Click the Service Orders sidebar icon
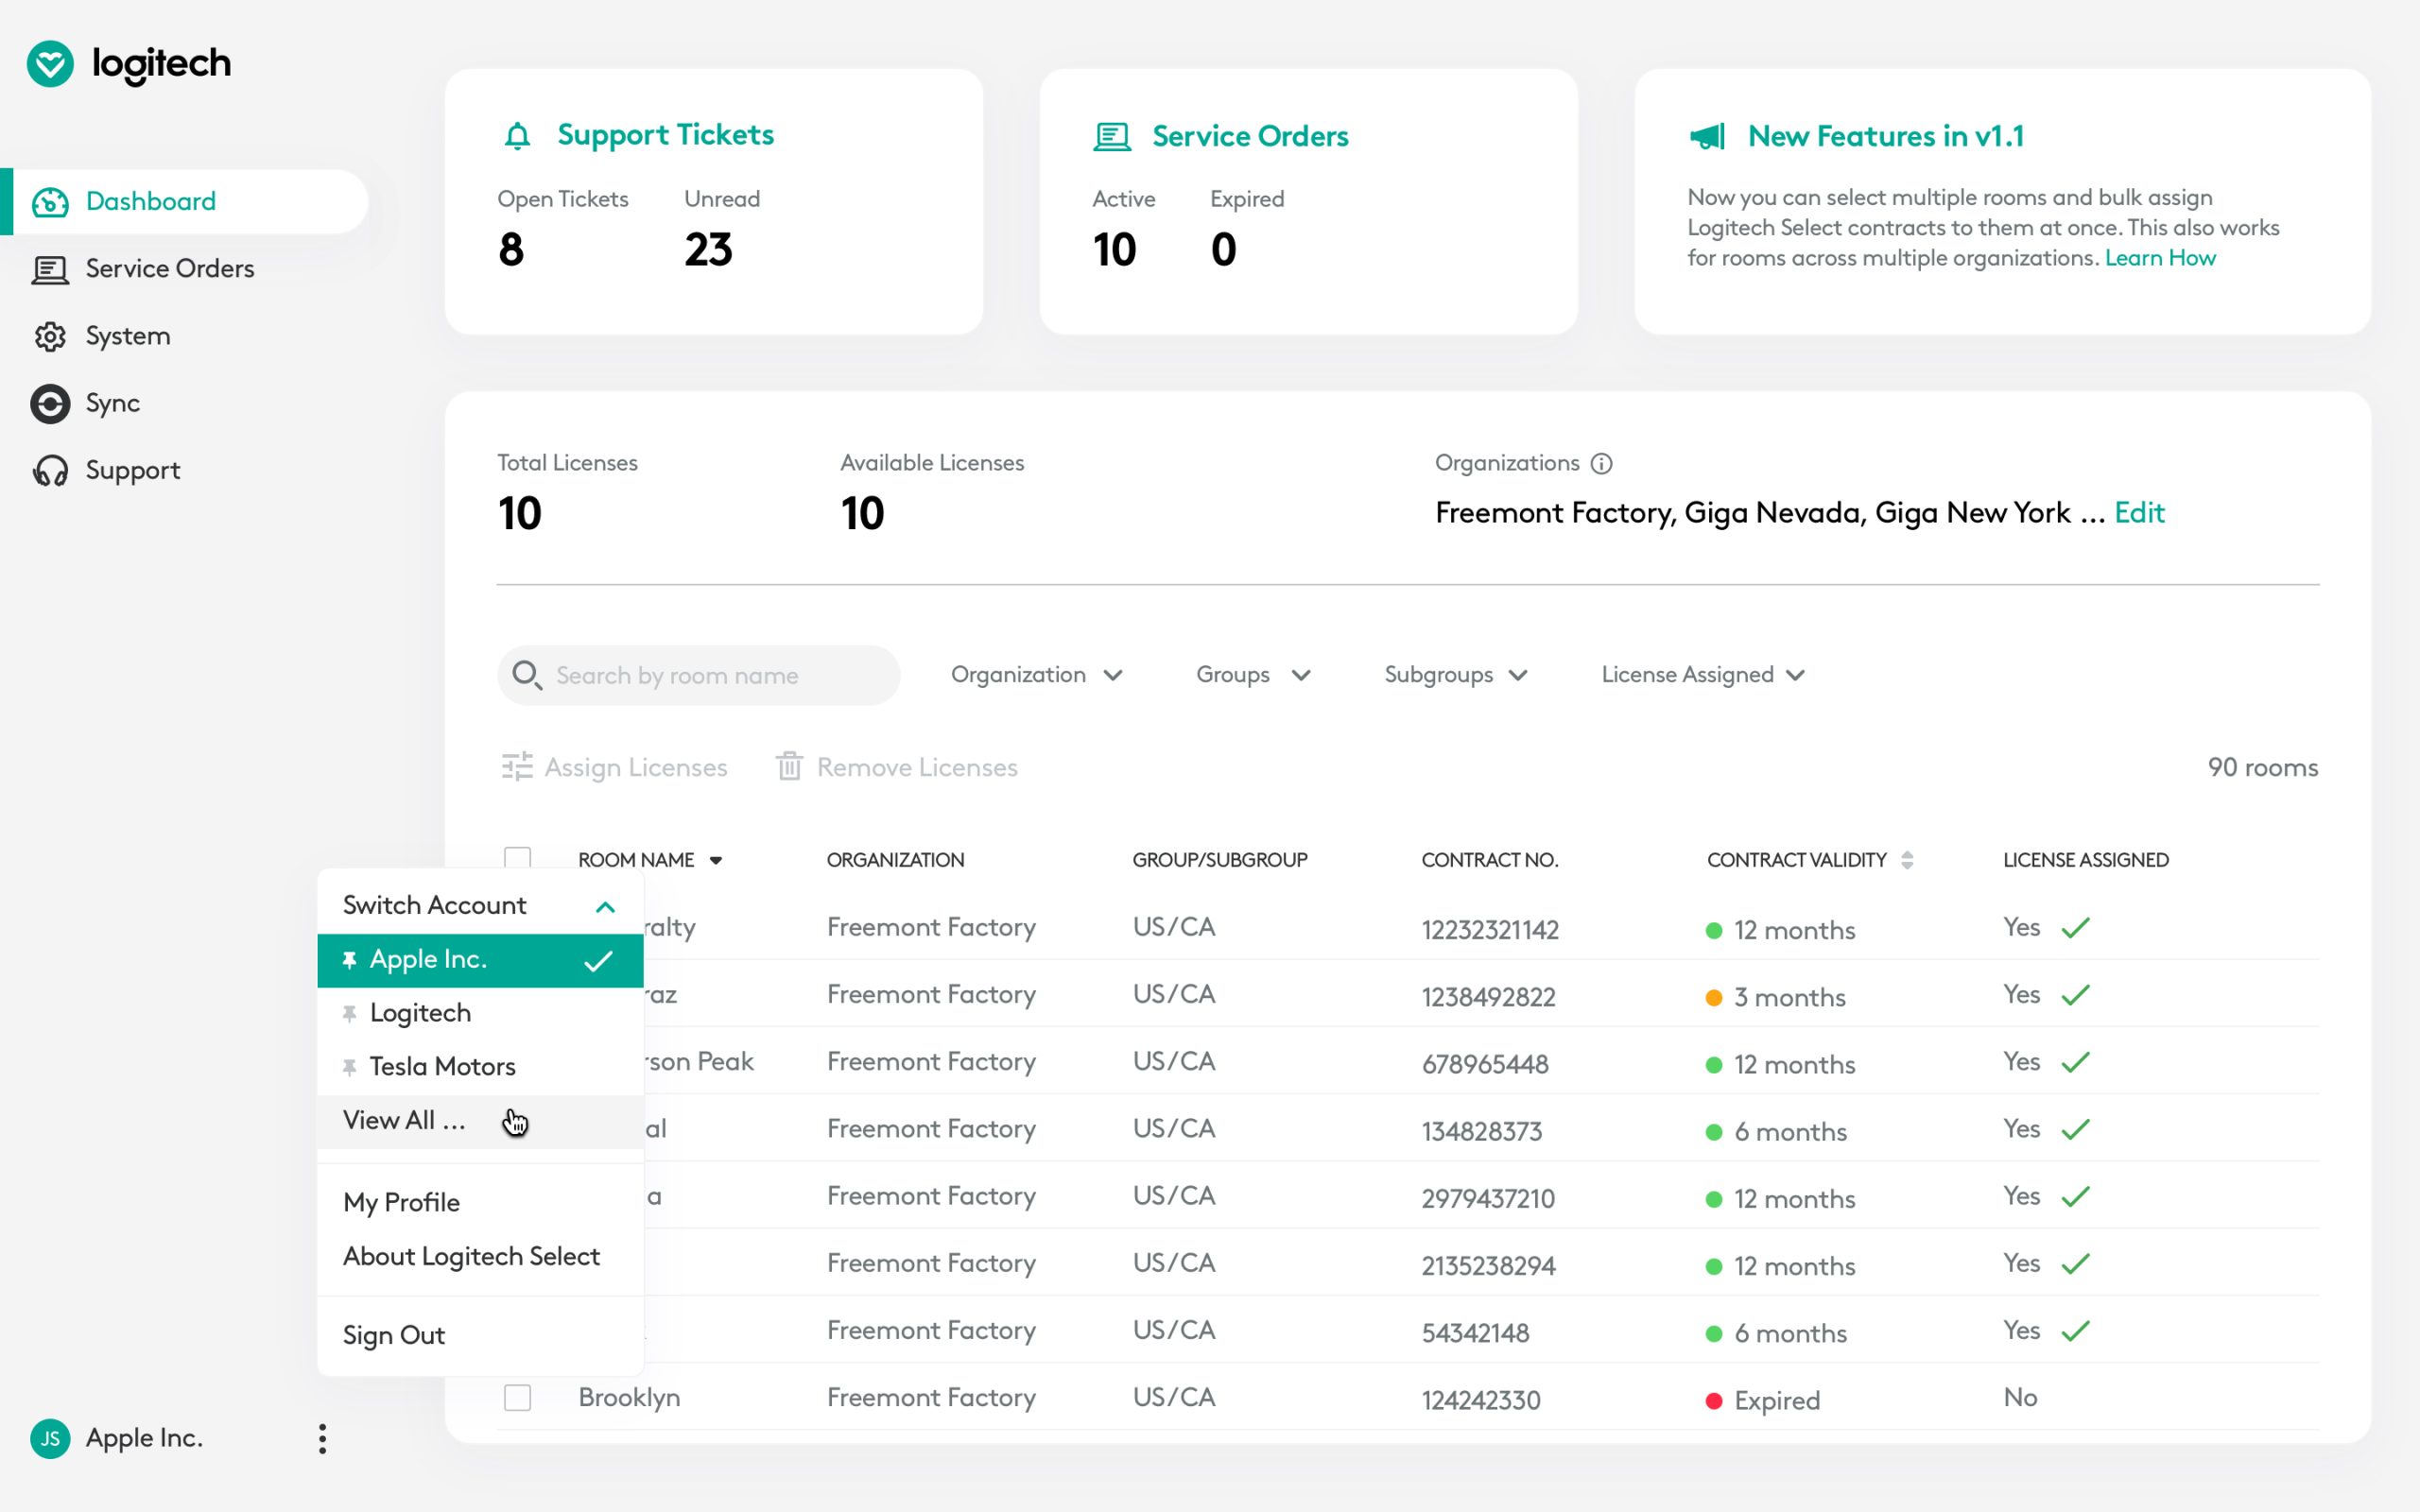 [50, 269]
